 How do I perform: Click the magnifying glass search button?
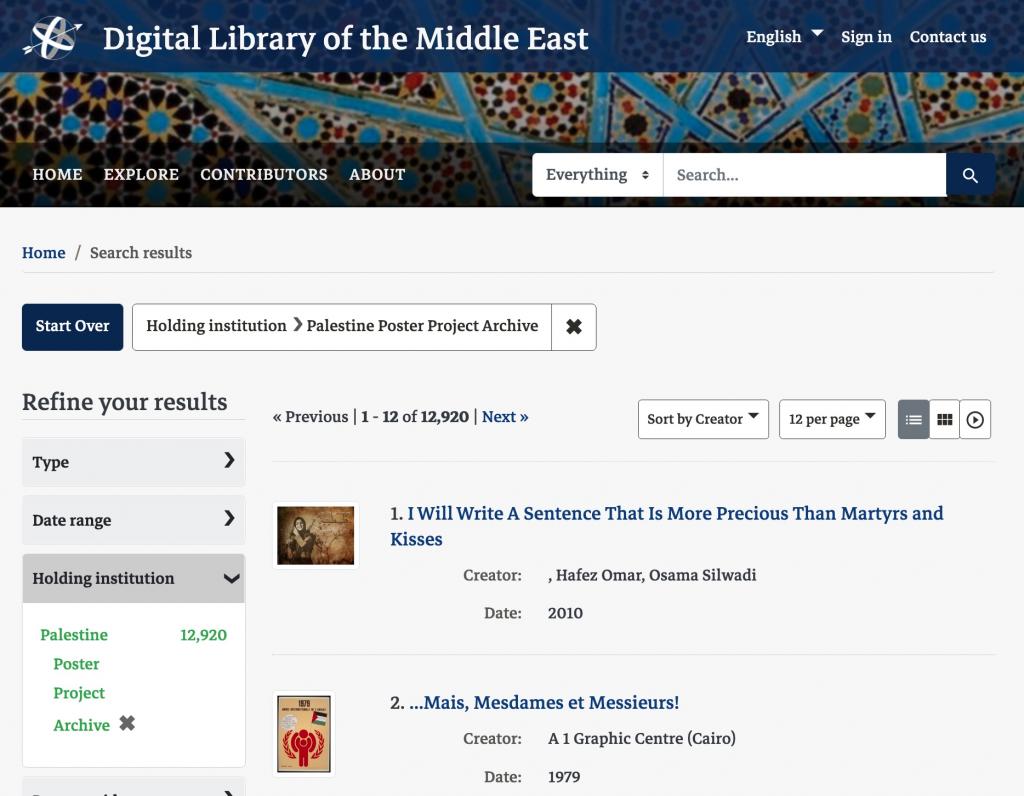coord(970,175)
